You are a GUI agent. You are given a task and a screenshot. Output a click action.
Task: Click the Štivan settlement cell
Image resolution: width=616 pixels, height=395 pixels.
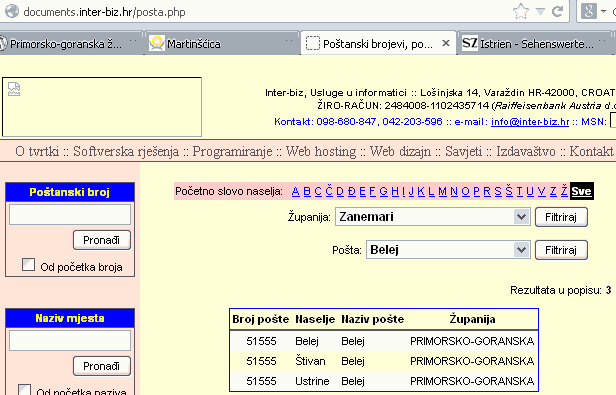point(310,361)
